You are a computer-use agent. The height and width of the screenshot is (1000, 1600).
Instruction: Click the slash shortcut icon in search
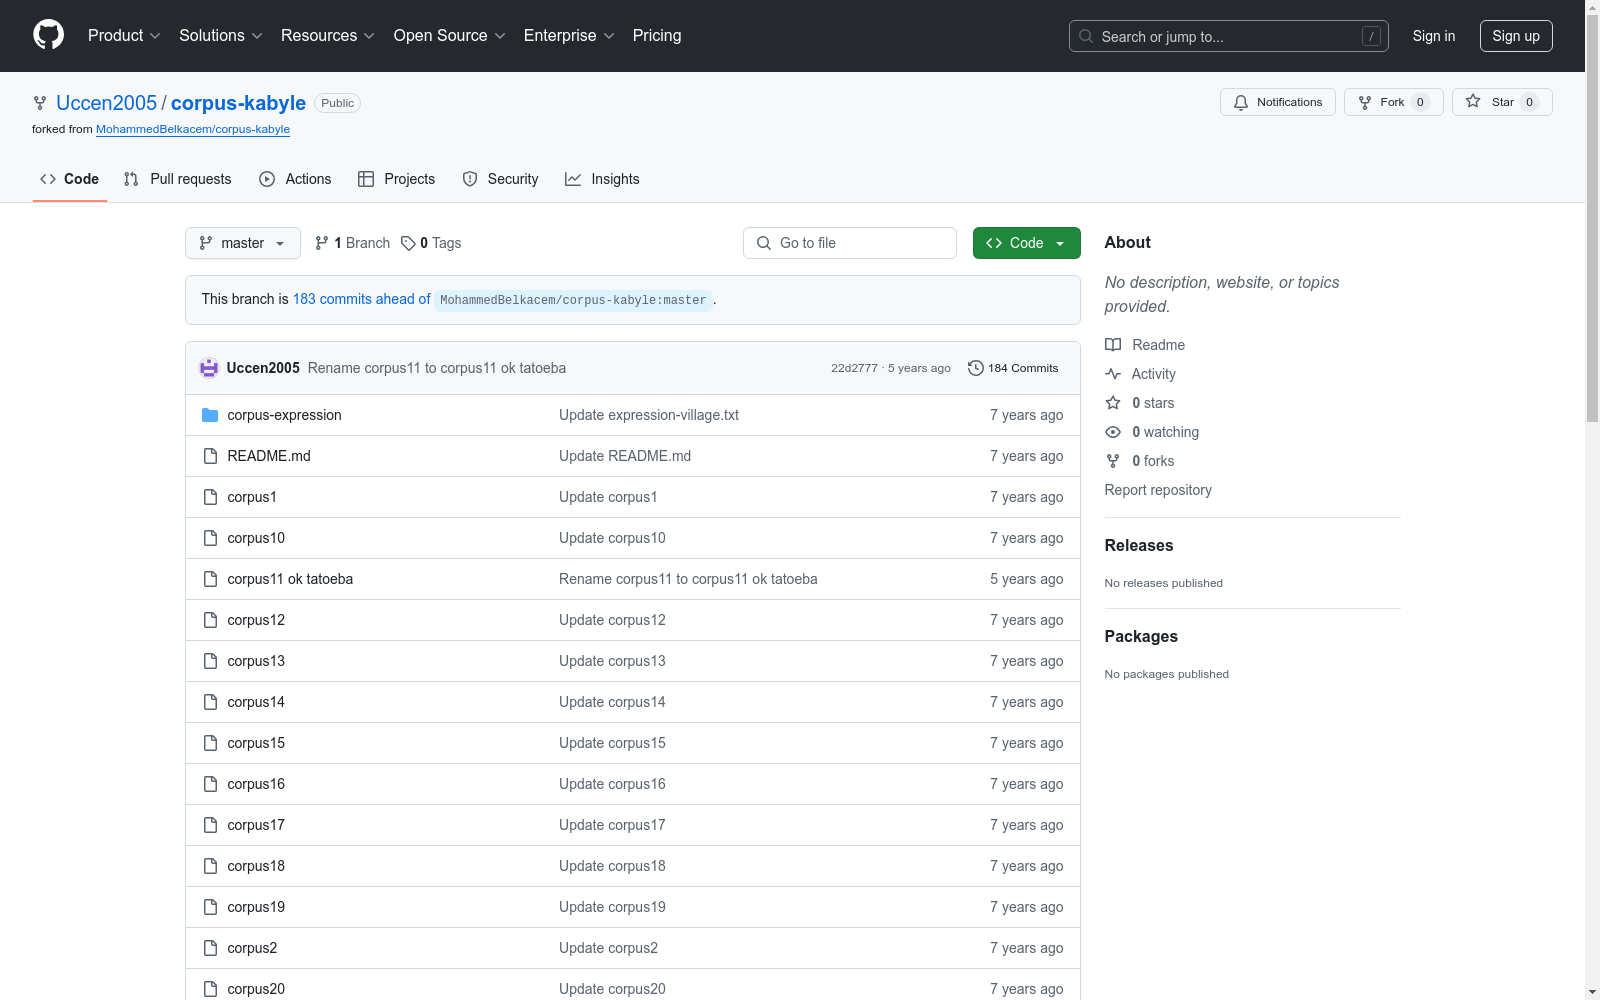(1371, 36)
